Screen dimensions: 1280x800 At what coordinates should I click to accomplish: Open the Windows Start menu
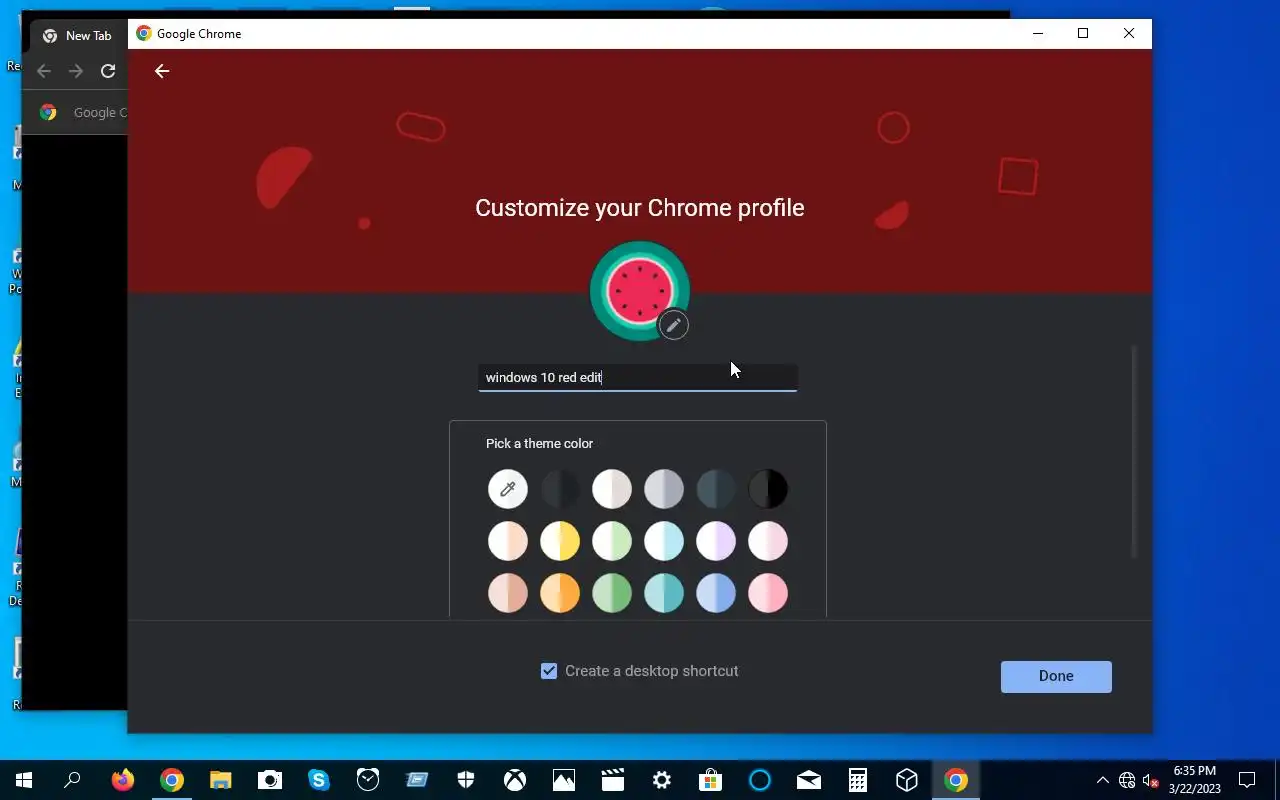click(x=24, y=780)
